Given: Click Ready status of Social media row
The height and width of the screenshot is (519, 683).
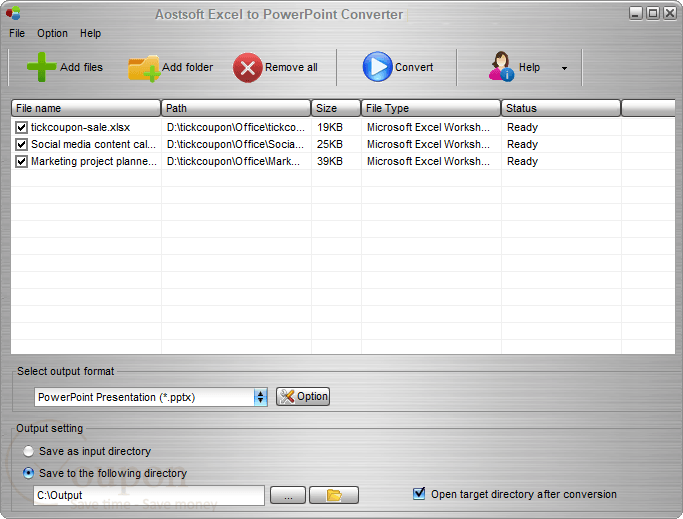Looking at the screenshot, I should [x=522, y=144].
